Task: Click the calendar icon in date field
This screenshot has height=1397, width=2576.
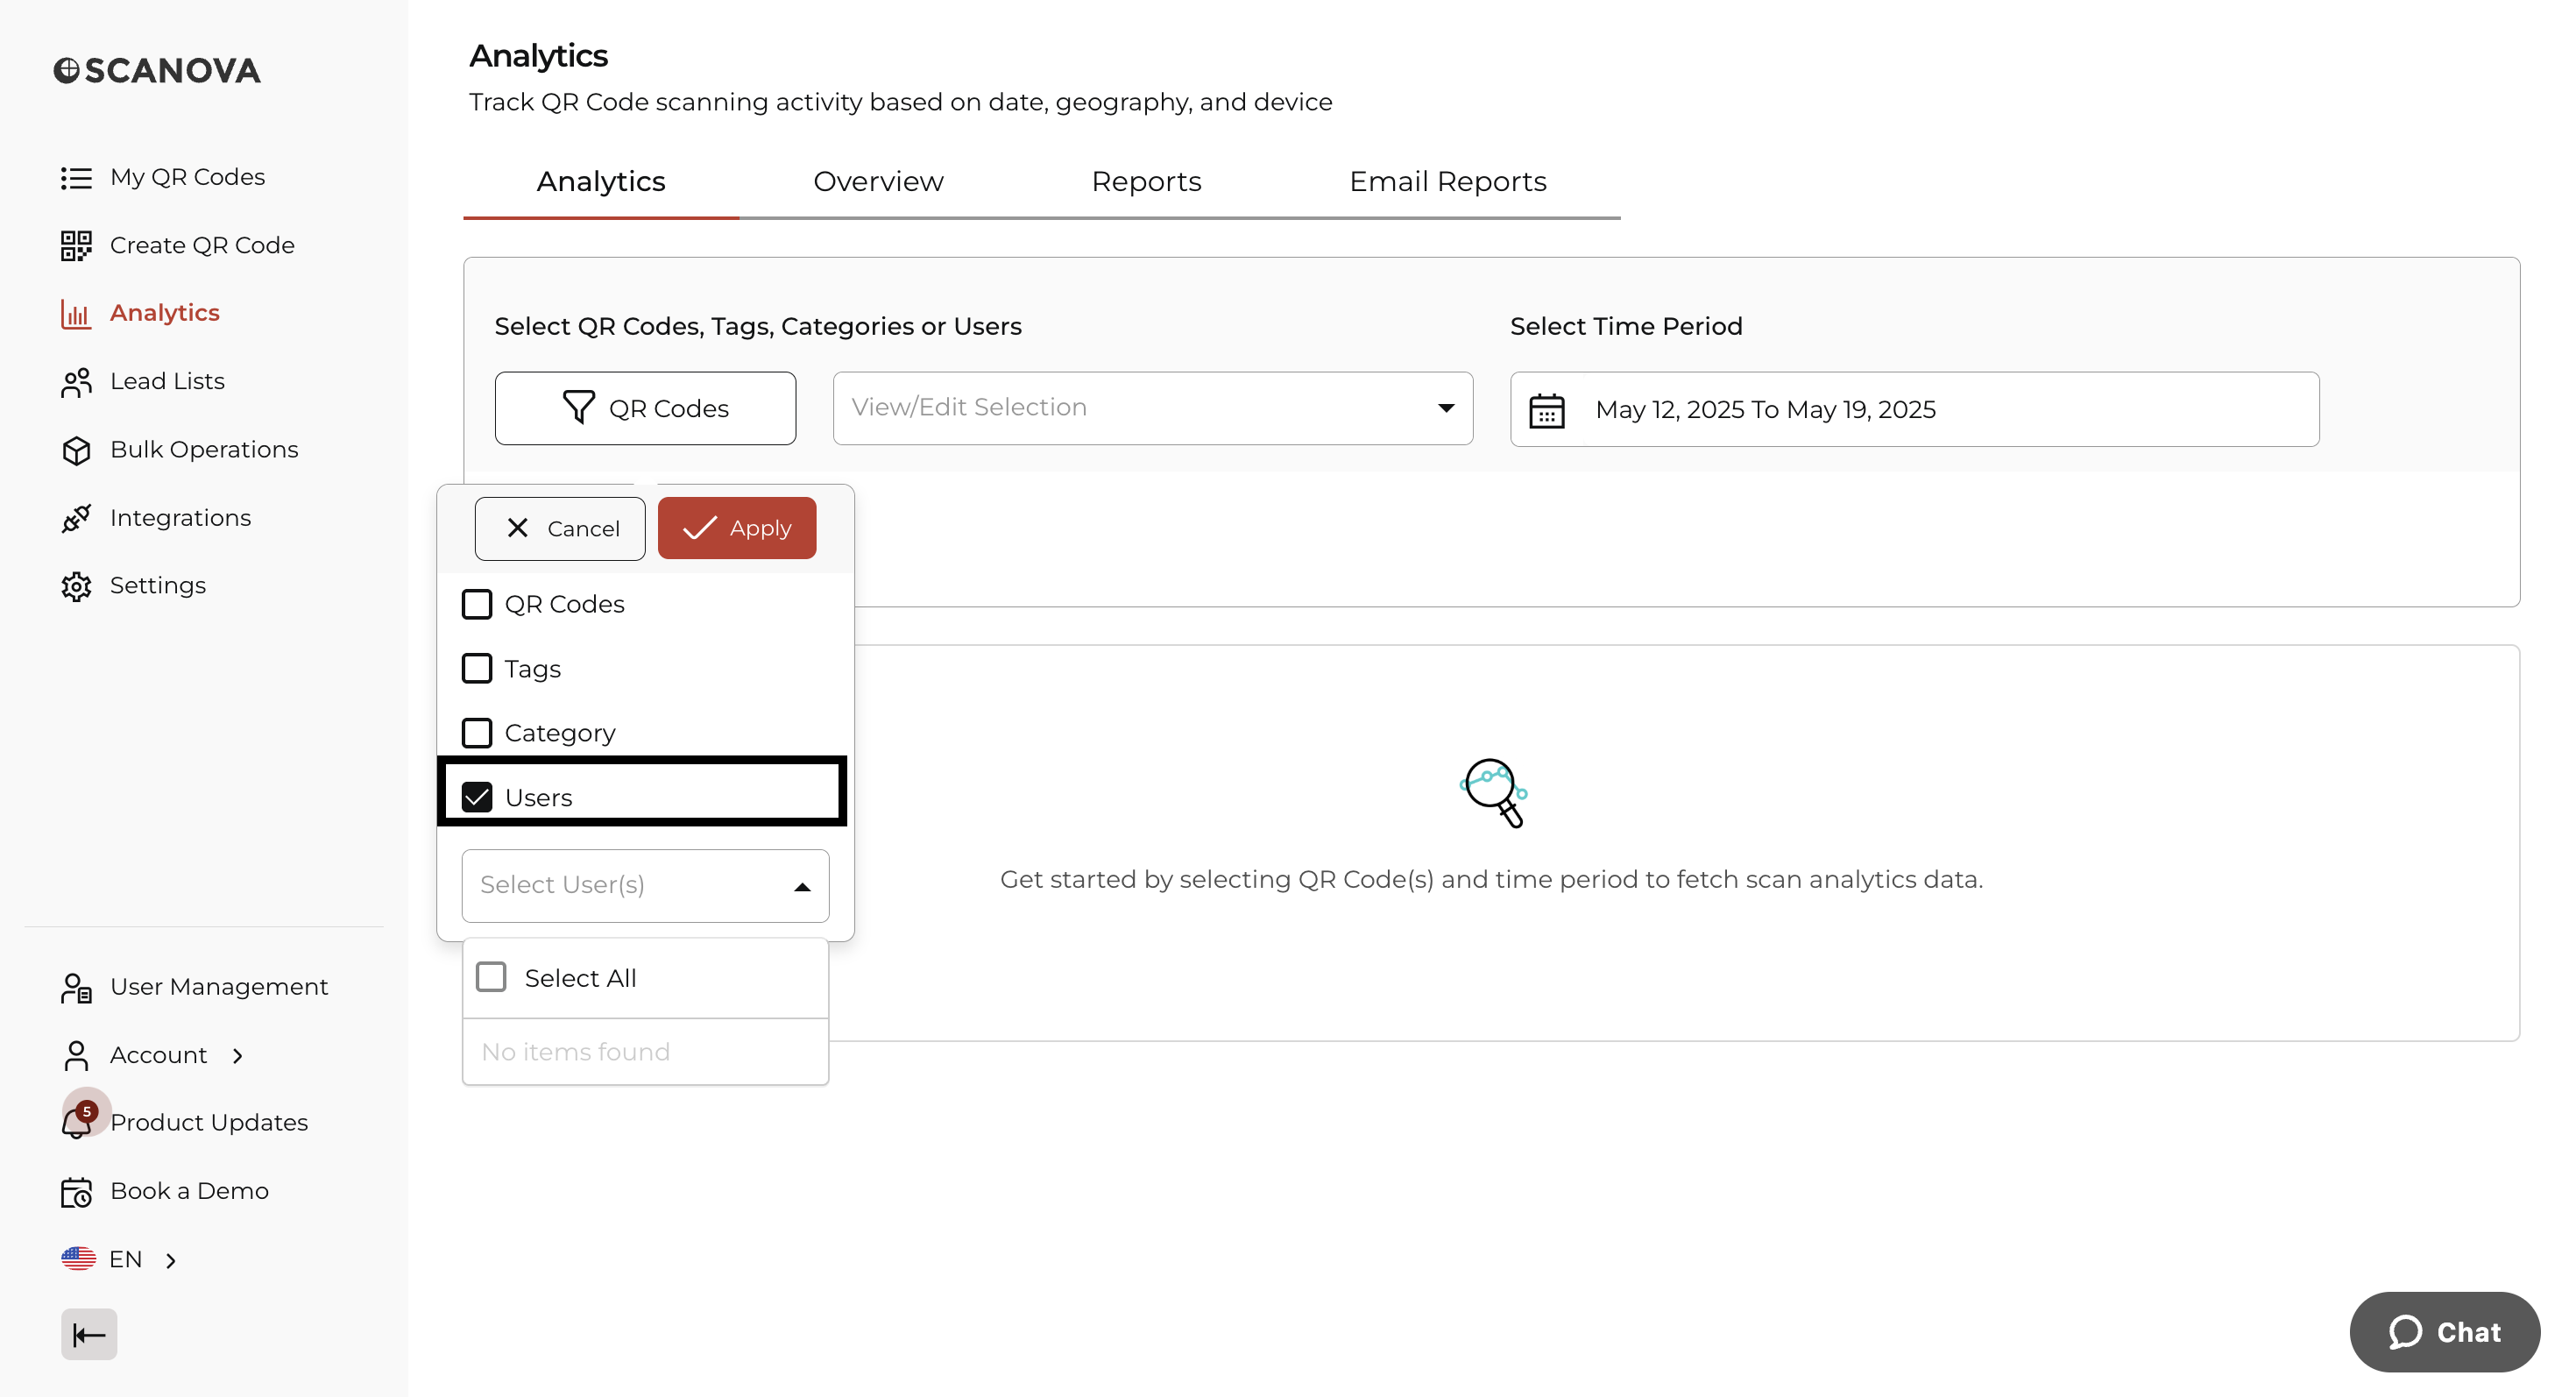Action: coord(1546,410)
